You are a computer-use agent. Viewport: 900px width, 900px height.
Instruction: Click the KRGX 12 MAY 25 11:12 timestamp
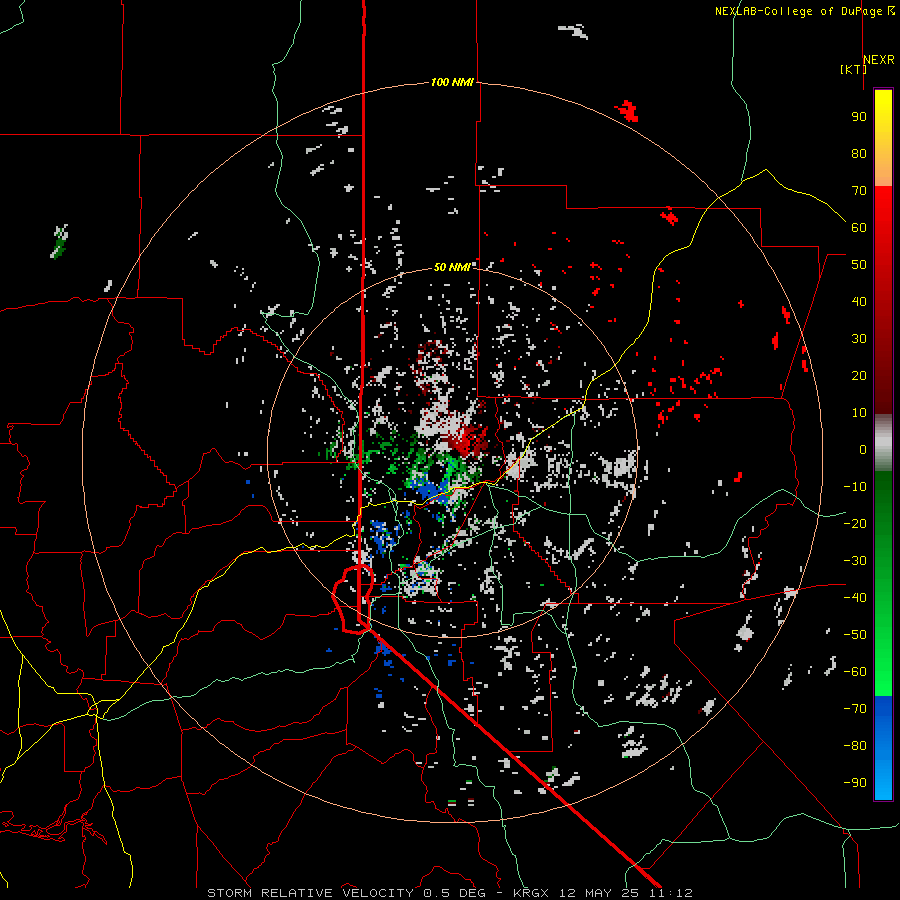pyautogui.click(x=603, y=893)
